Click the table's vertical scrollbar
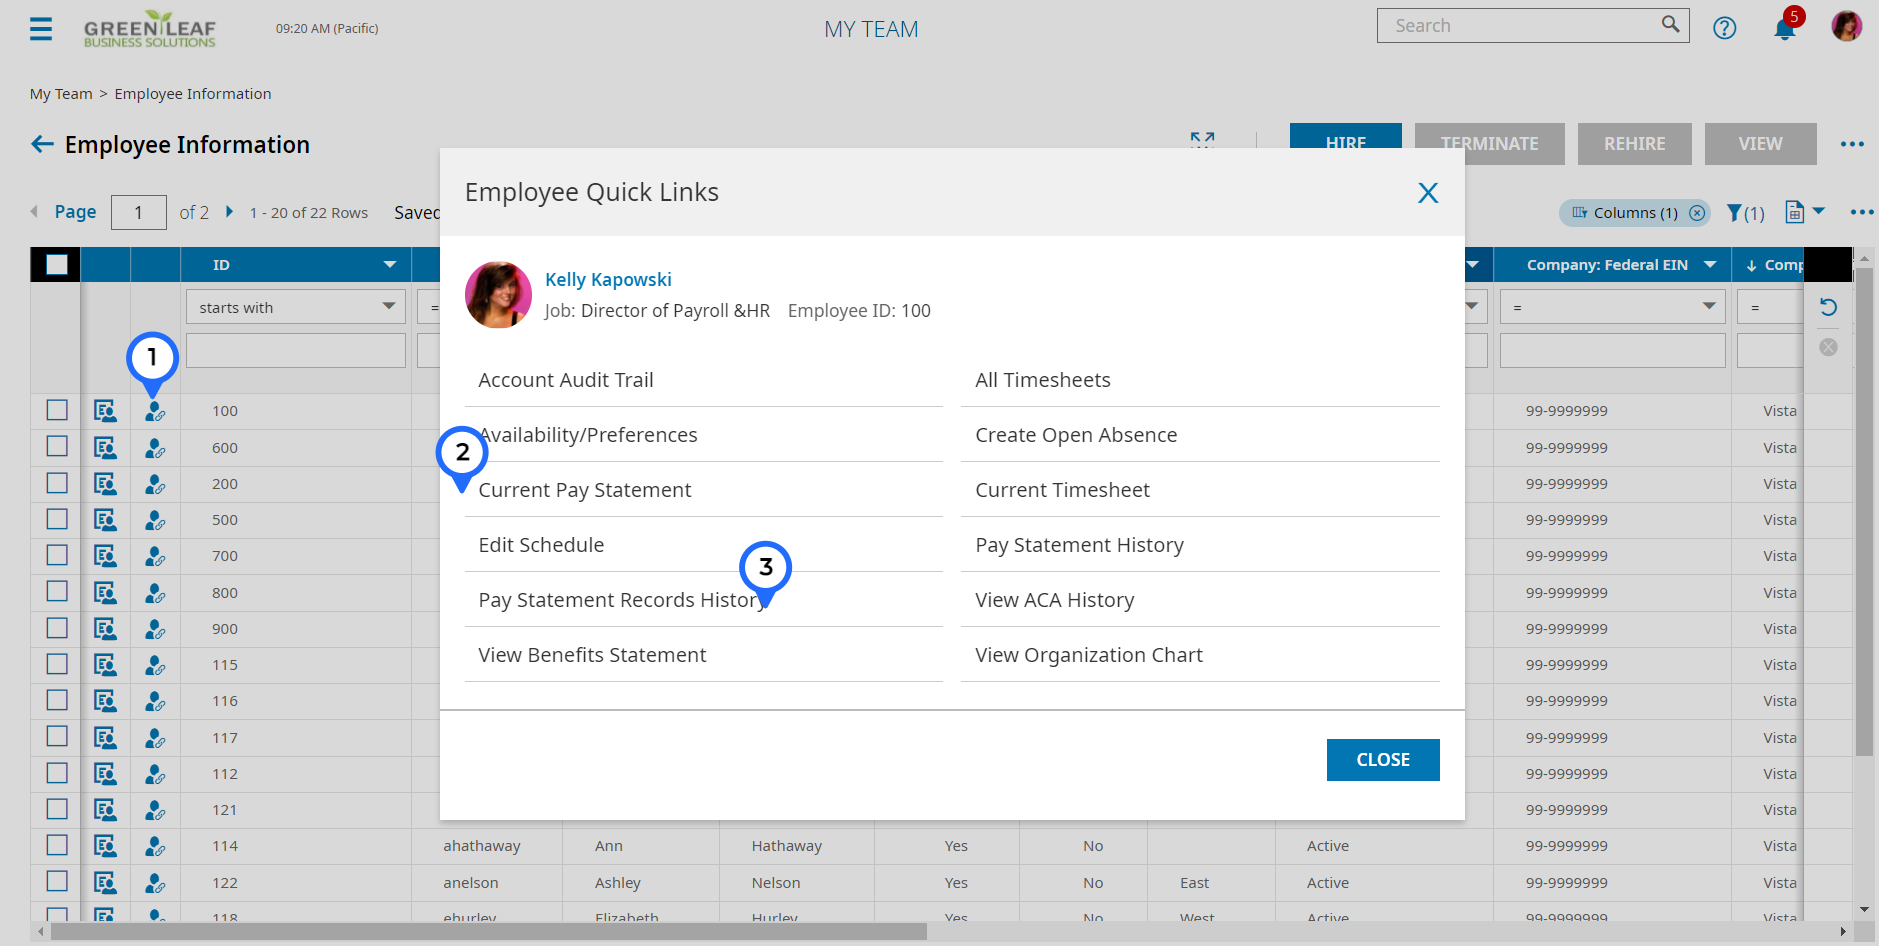Viewport: 1879px width, 946px height. (x=1864, y=510)
